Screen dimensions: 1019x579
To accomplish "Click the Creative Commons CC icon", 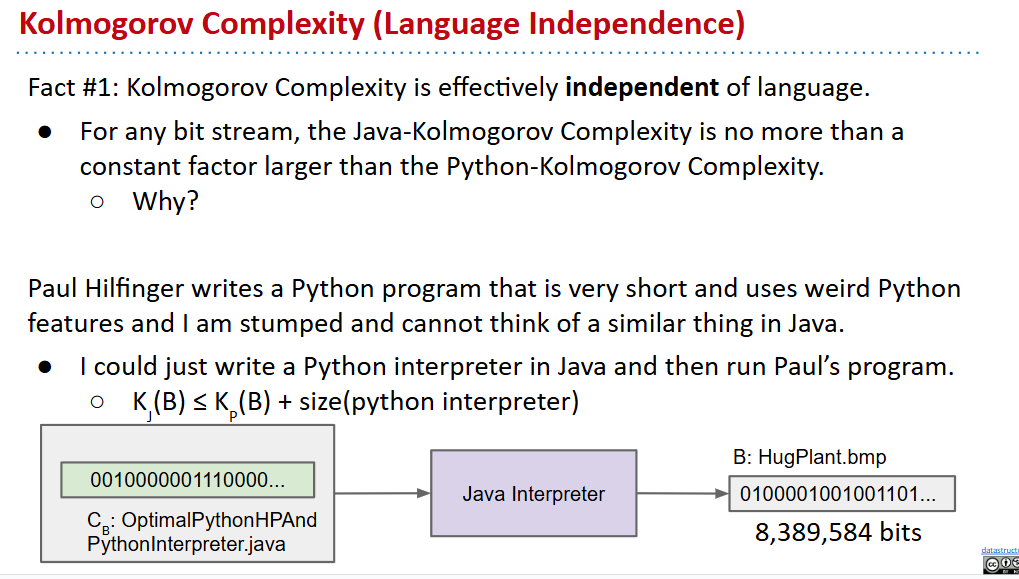I will pyautogui.click(x=992, y=566).
